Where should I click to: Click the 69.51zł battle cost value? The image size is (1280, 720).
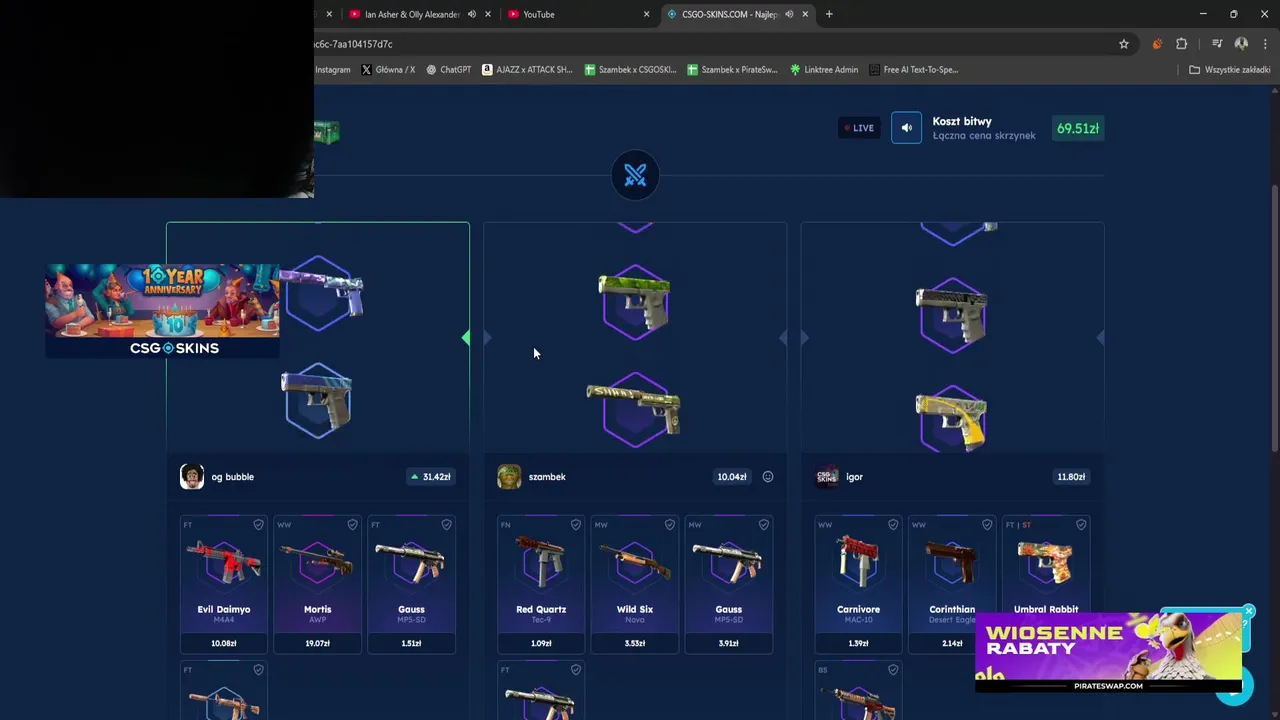pos(1078,128)
